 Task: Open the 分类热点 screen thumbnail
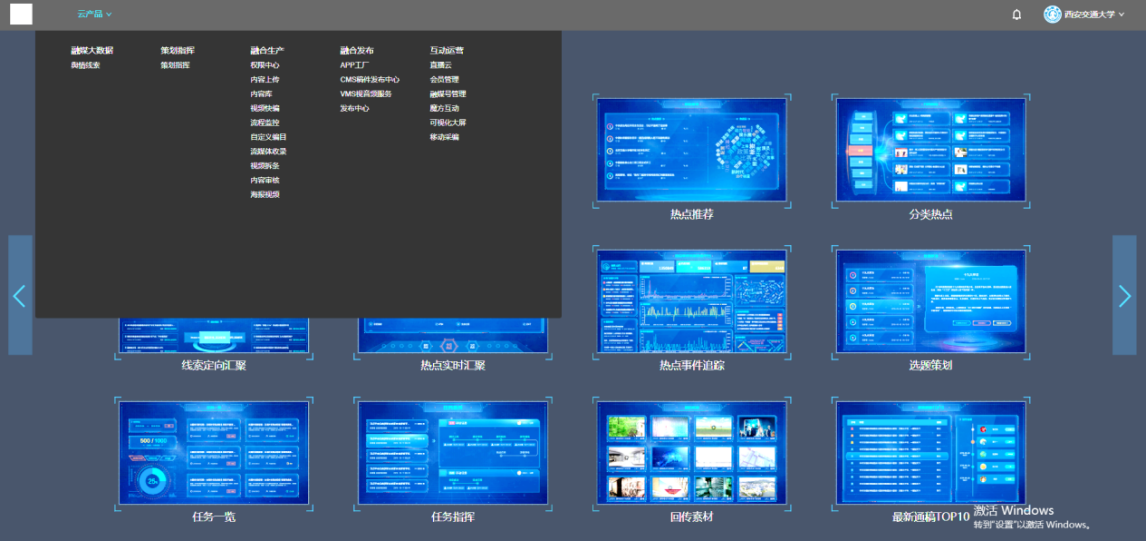930,150
